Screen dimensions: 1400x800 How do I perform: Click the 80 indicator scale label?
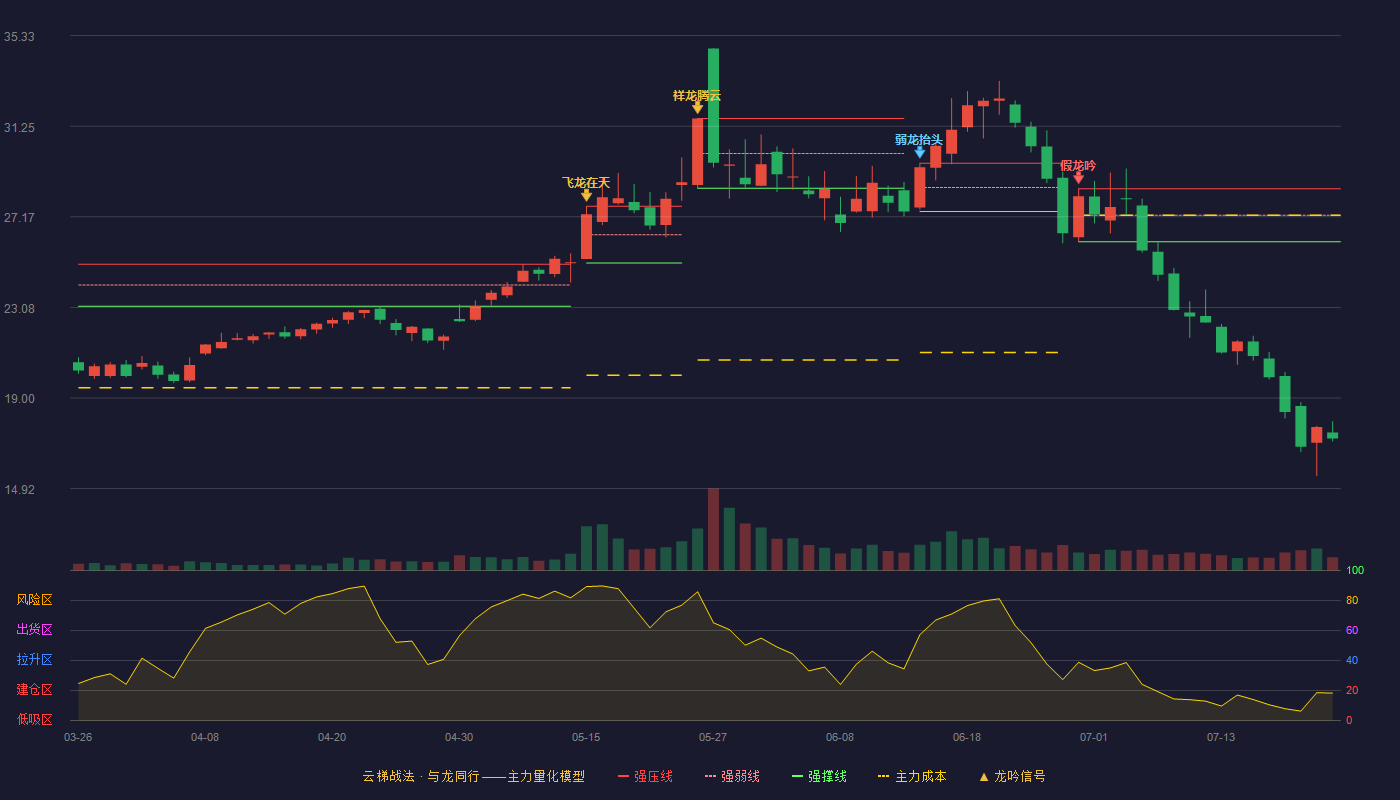coord(1352,600)
